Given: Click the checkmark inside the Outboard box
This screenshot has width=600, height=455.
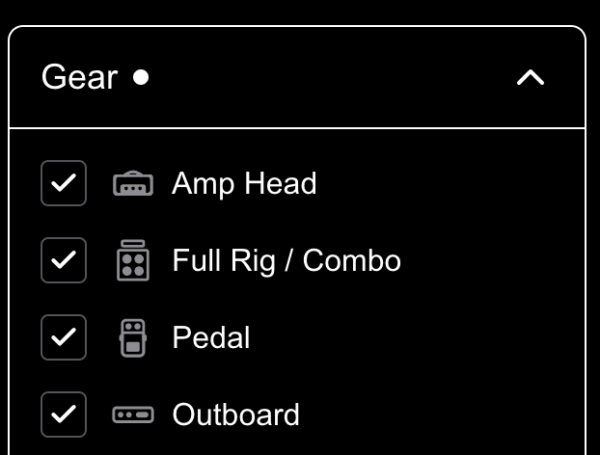Looking at the screenshot, I should (x=64, y=414).
